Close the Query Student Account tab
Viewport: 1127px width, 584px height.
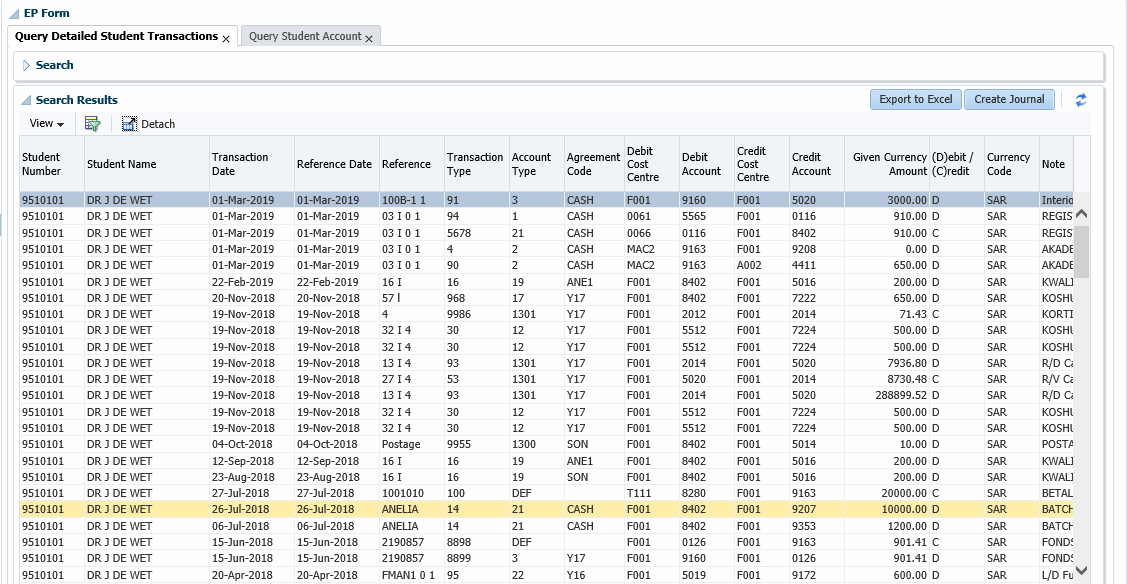coord(369,38)
